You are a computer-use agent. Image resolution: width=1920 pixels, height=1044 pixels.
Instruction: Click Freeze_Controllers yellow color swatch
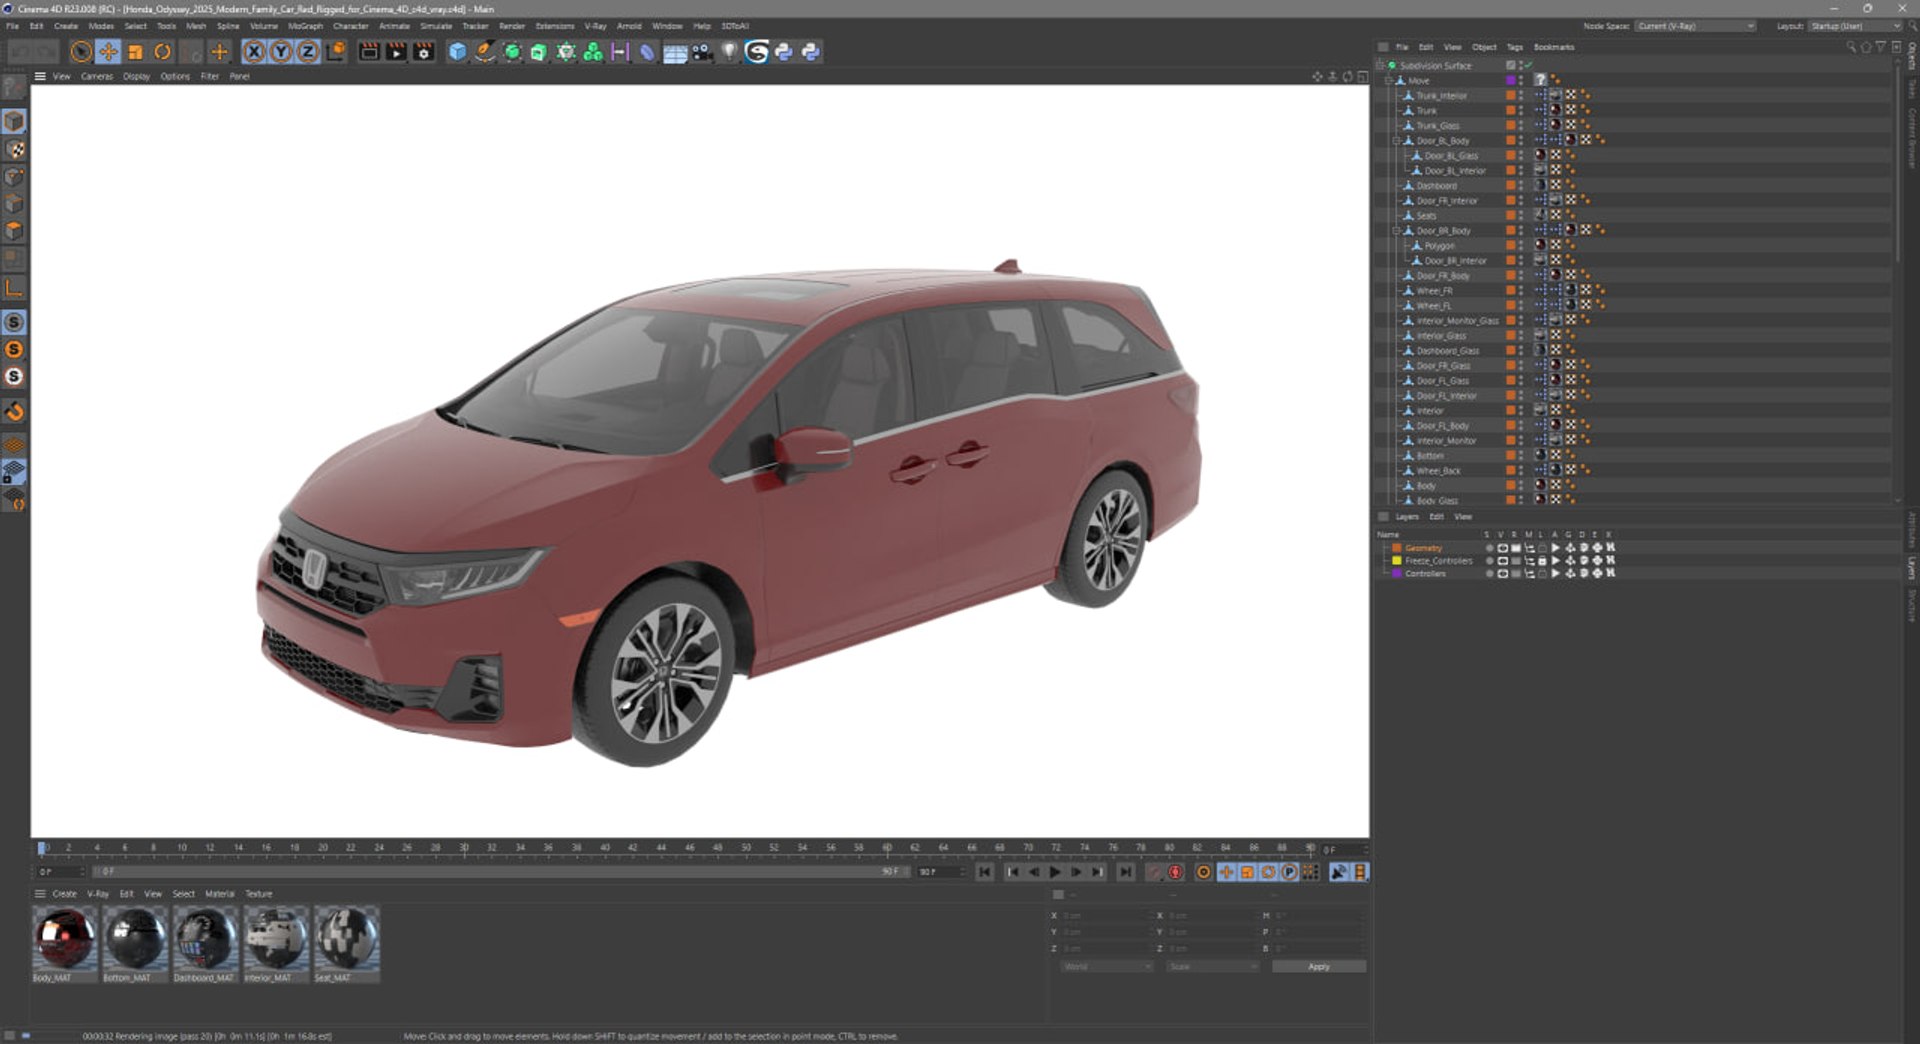point(1397,561)
